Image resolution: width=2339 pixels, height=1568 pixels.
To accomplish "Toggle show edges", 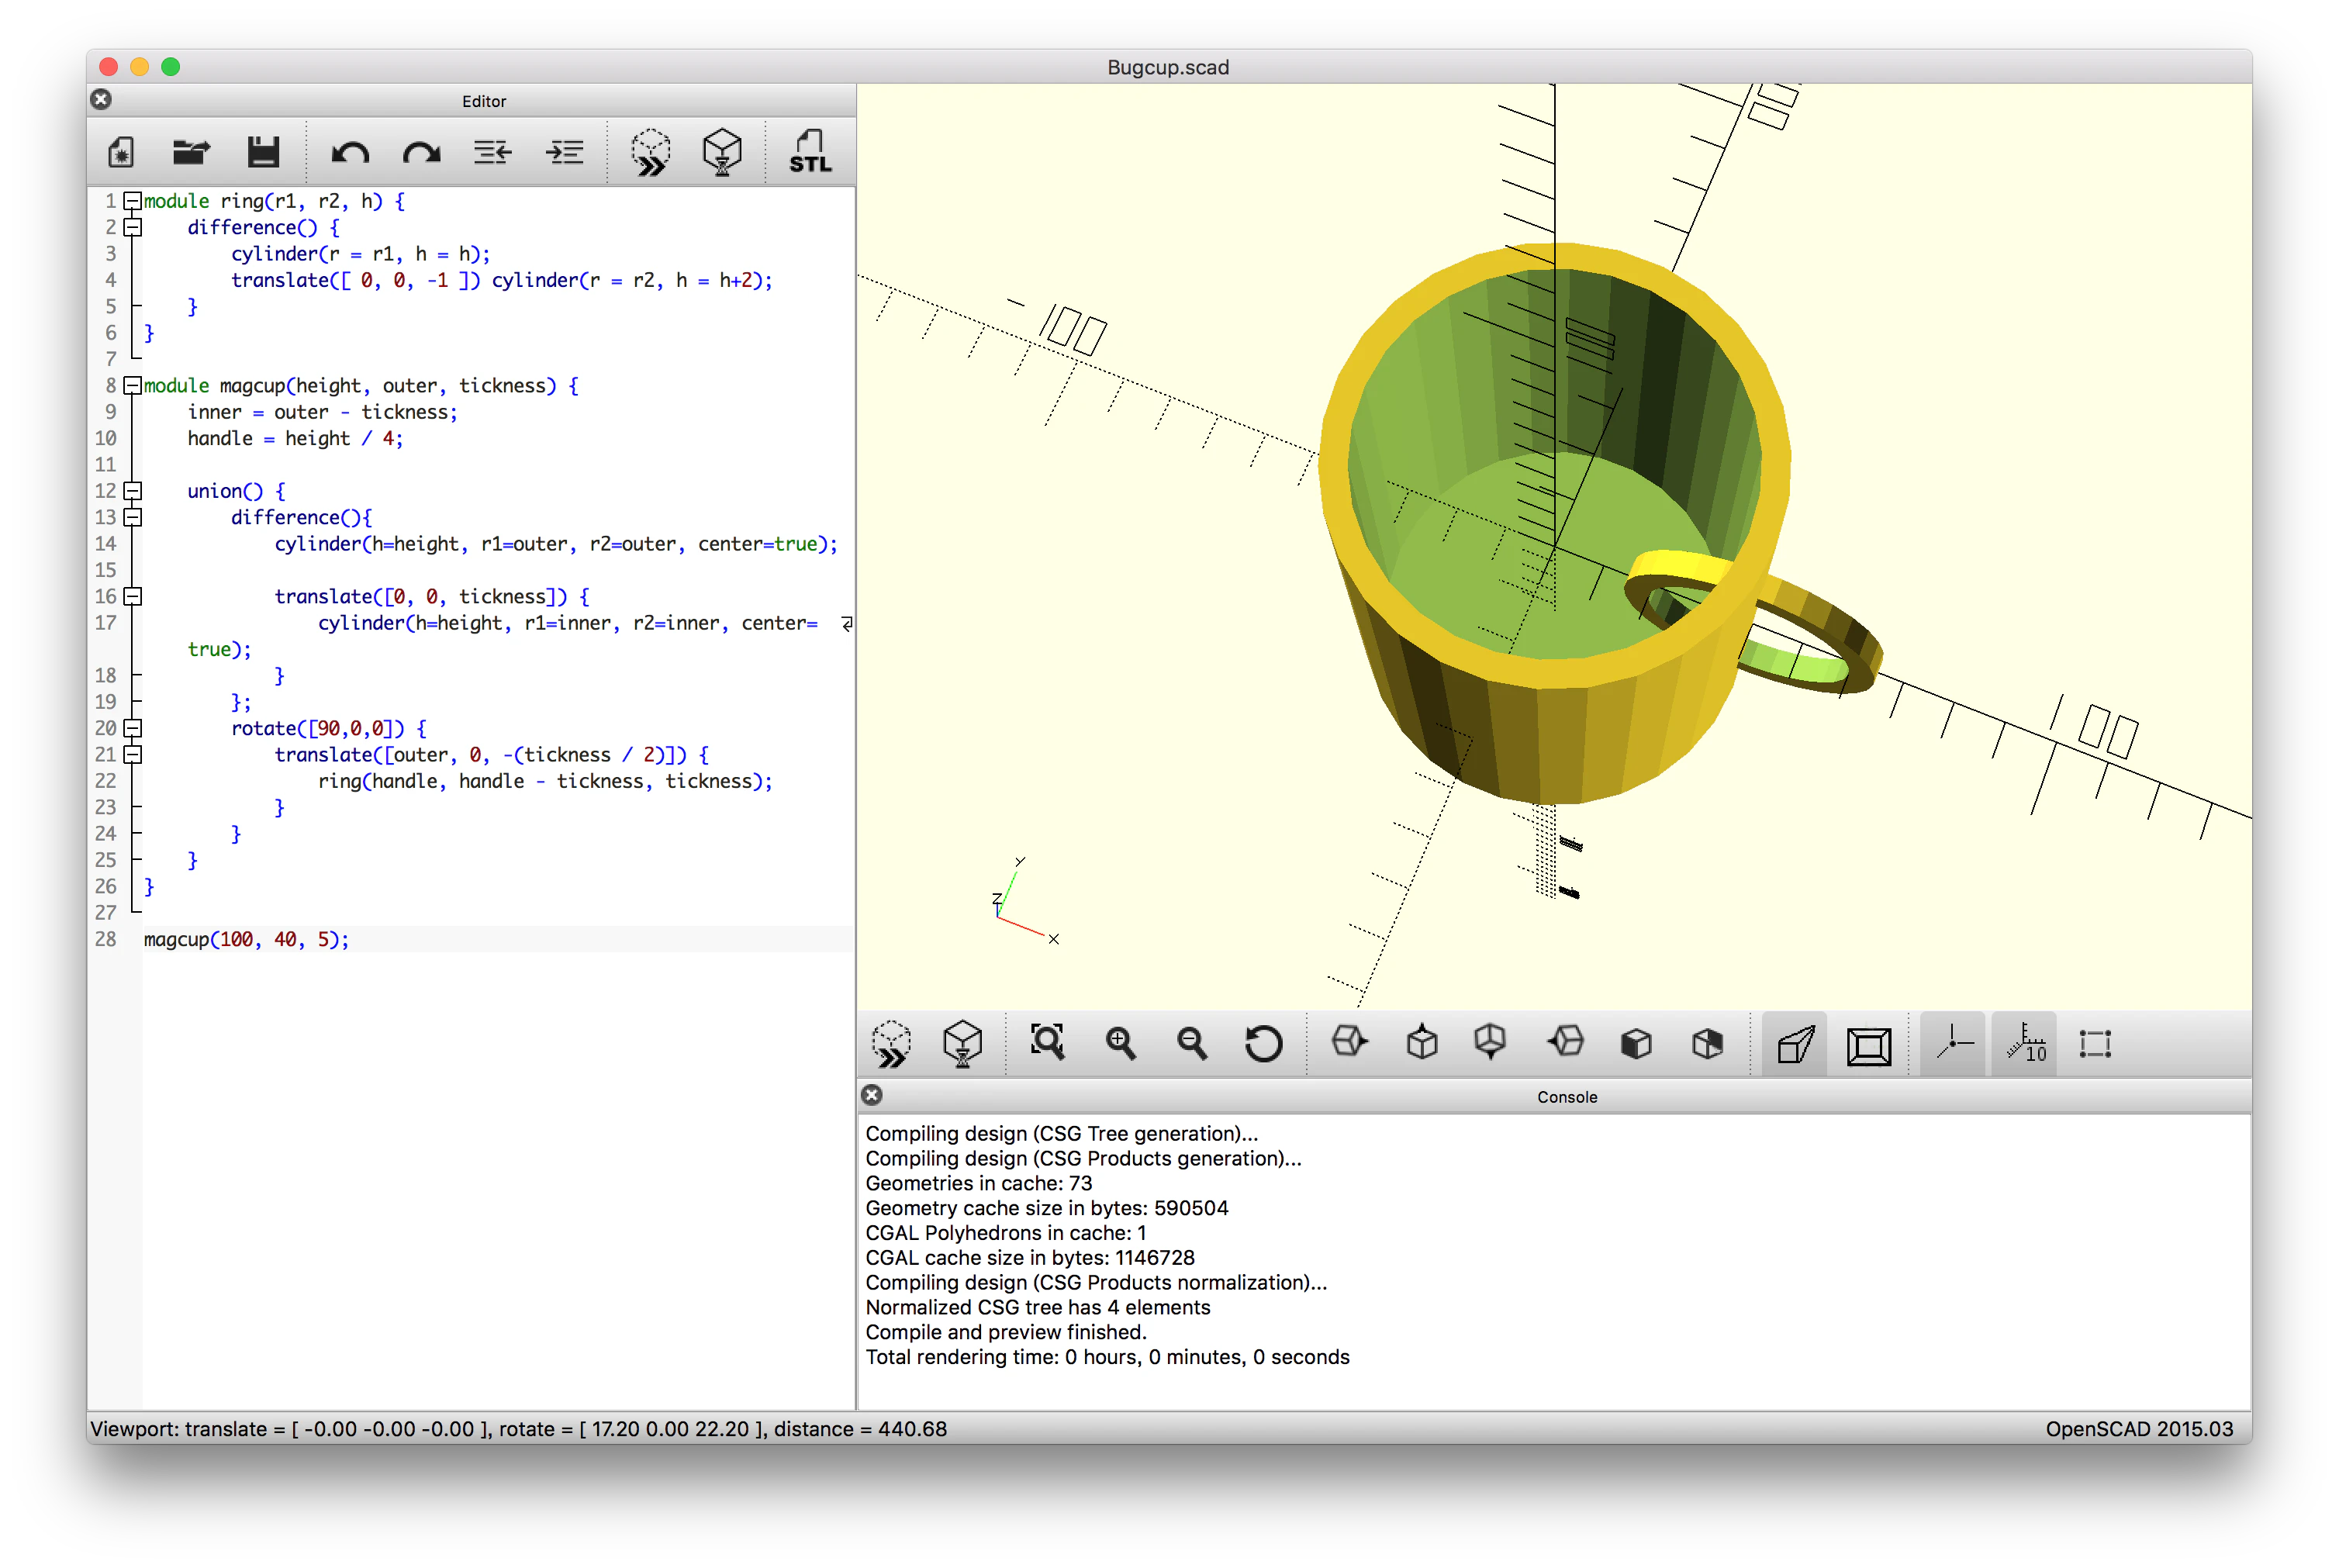I will pos(2095,1044).
